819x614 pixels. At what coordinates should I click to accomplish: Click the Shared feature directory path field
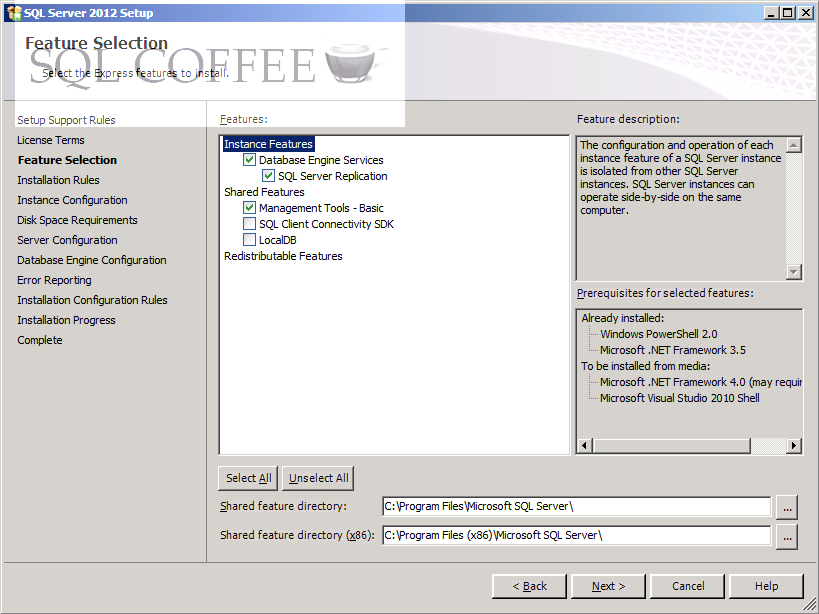point(577,506)
